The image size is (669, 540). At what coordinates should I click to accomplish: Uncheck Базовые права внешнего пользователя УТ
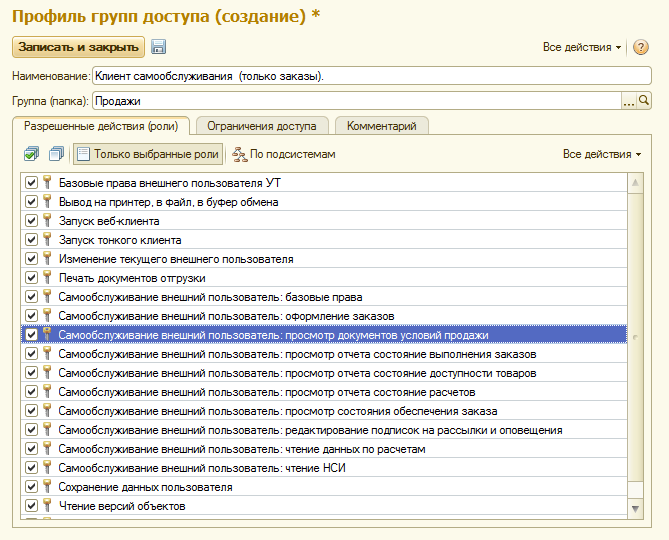pyautogui.click(x=31, y=183)
